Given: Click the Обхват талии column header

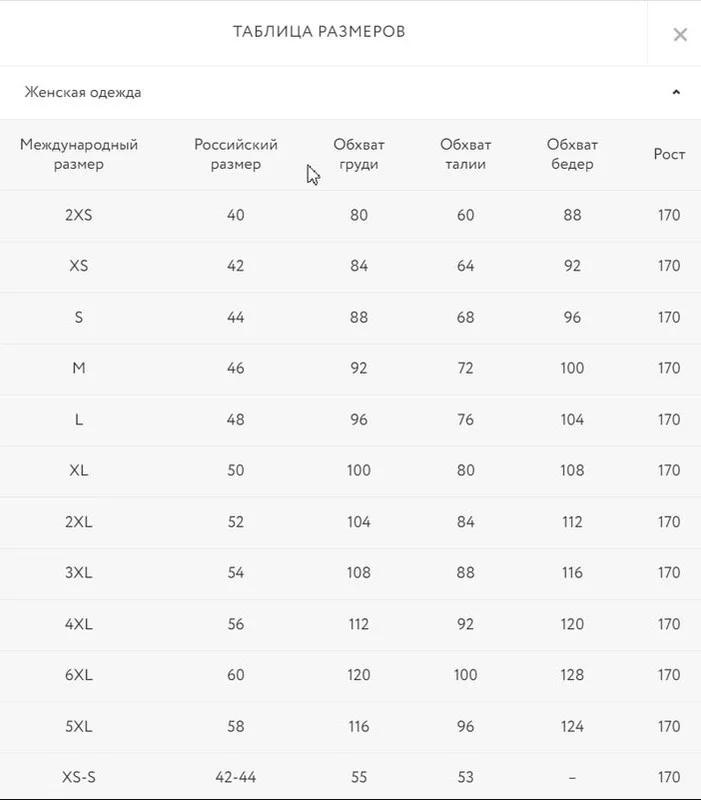Looking at the screenshot, I should pyautogui.click(x=465, y=154).
